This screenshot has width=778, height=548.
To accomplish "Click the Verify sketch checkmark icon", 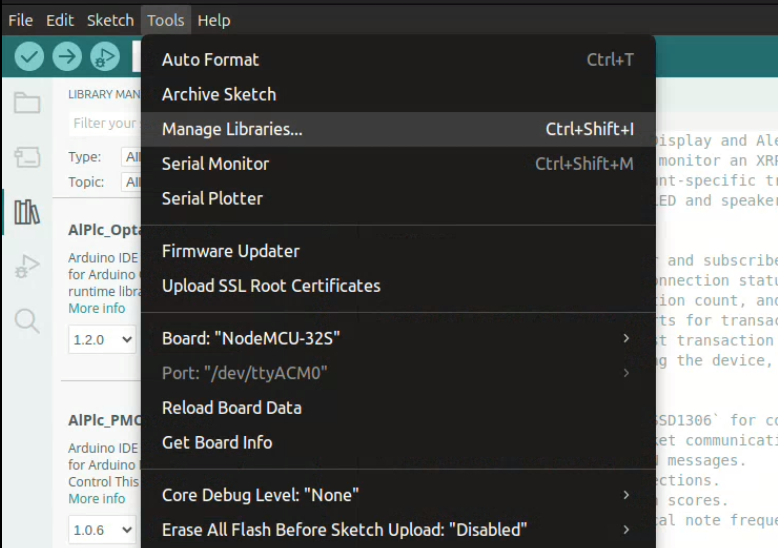I will tap(29, 57).
